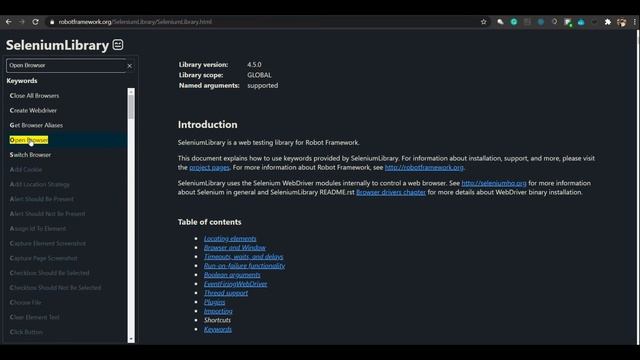Jump to Timeouts, waits, and delays section

243,256
